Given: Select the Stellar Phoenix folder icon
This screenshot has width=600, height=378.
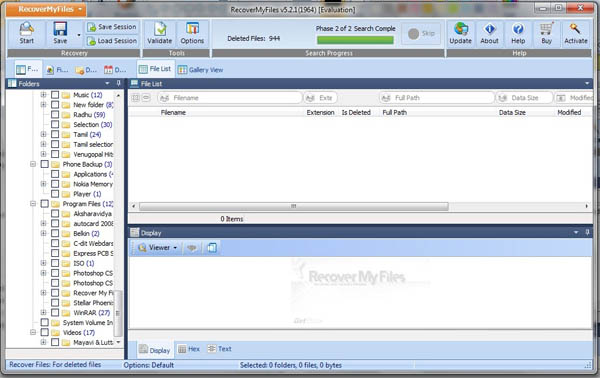Looking at the screenshot, I should 66,303.
